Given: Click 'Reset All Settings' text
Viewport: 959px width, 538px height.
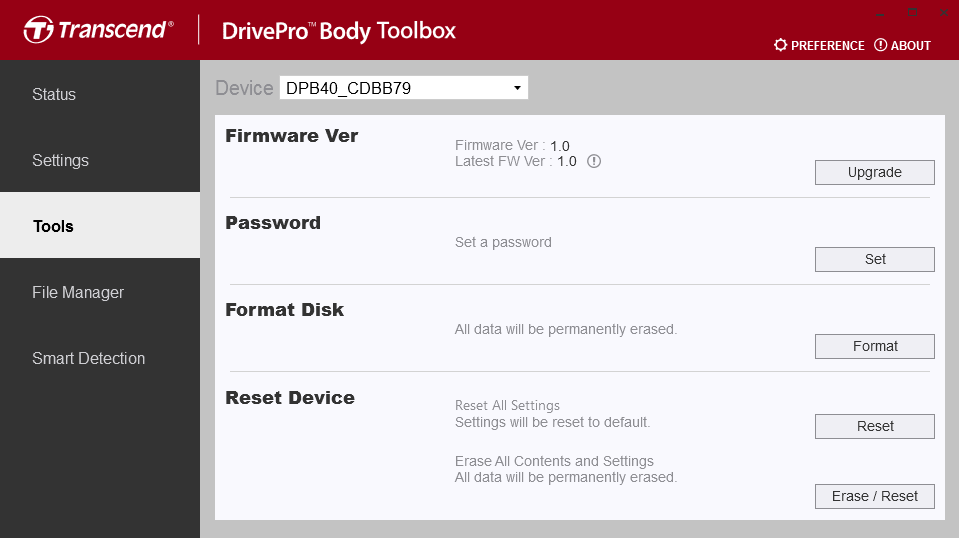Looking at the screenshot, I should click(508, 405).
